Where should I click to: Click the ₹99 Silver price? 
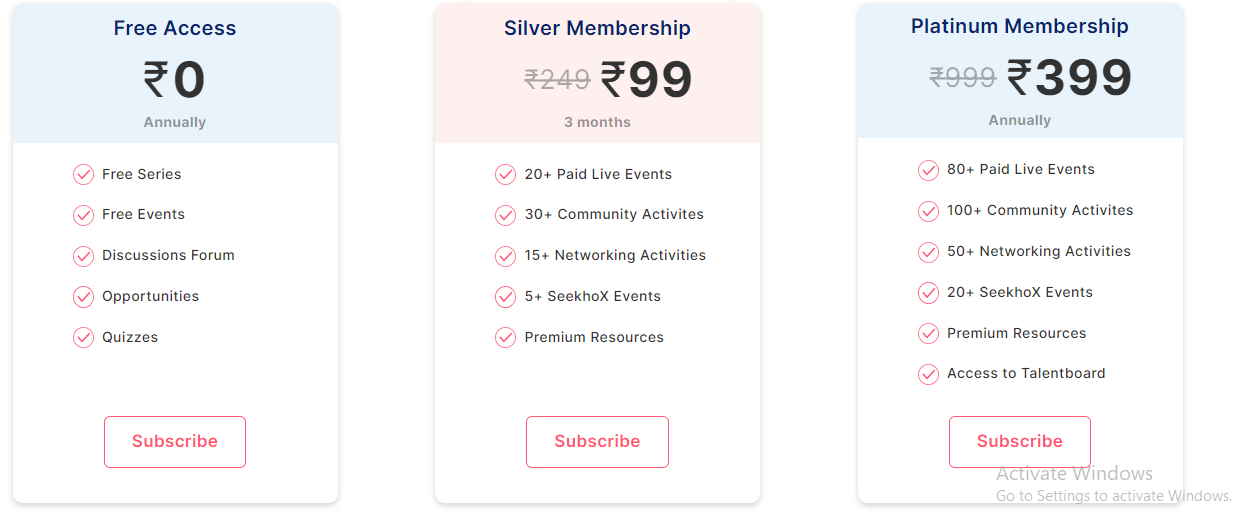click(x=646, y=80)
